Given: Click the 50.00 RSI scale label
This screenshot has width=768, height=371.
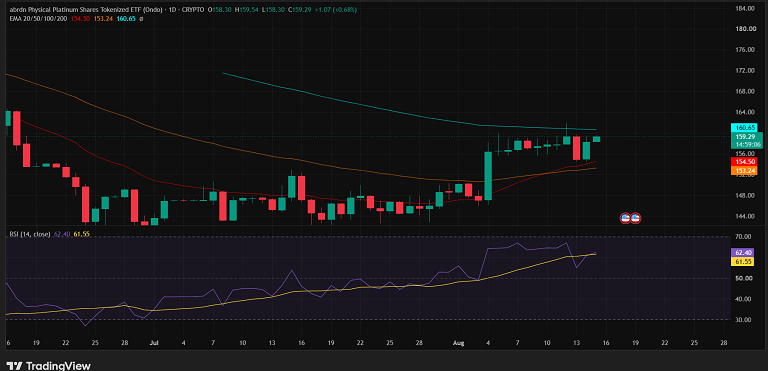Looking at the screenshot, I should point(744,278).
